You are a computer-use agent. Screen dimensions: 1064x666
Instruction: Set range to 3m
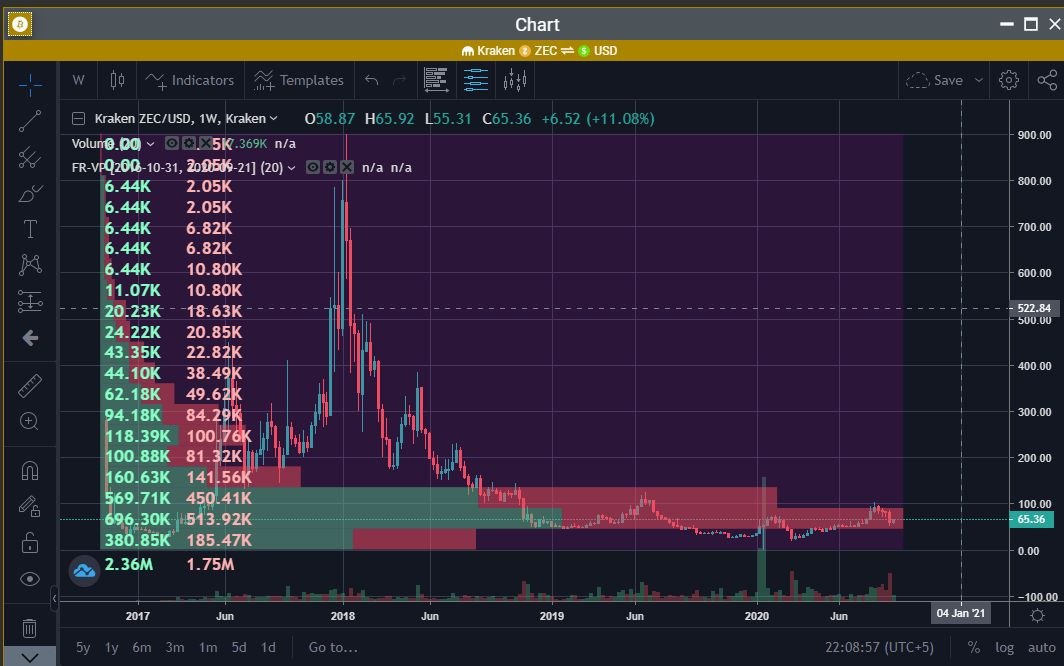(175, 648)
